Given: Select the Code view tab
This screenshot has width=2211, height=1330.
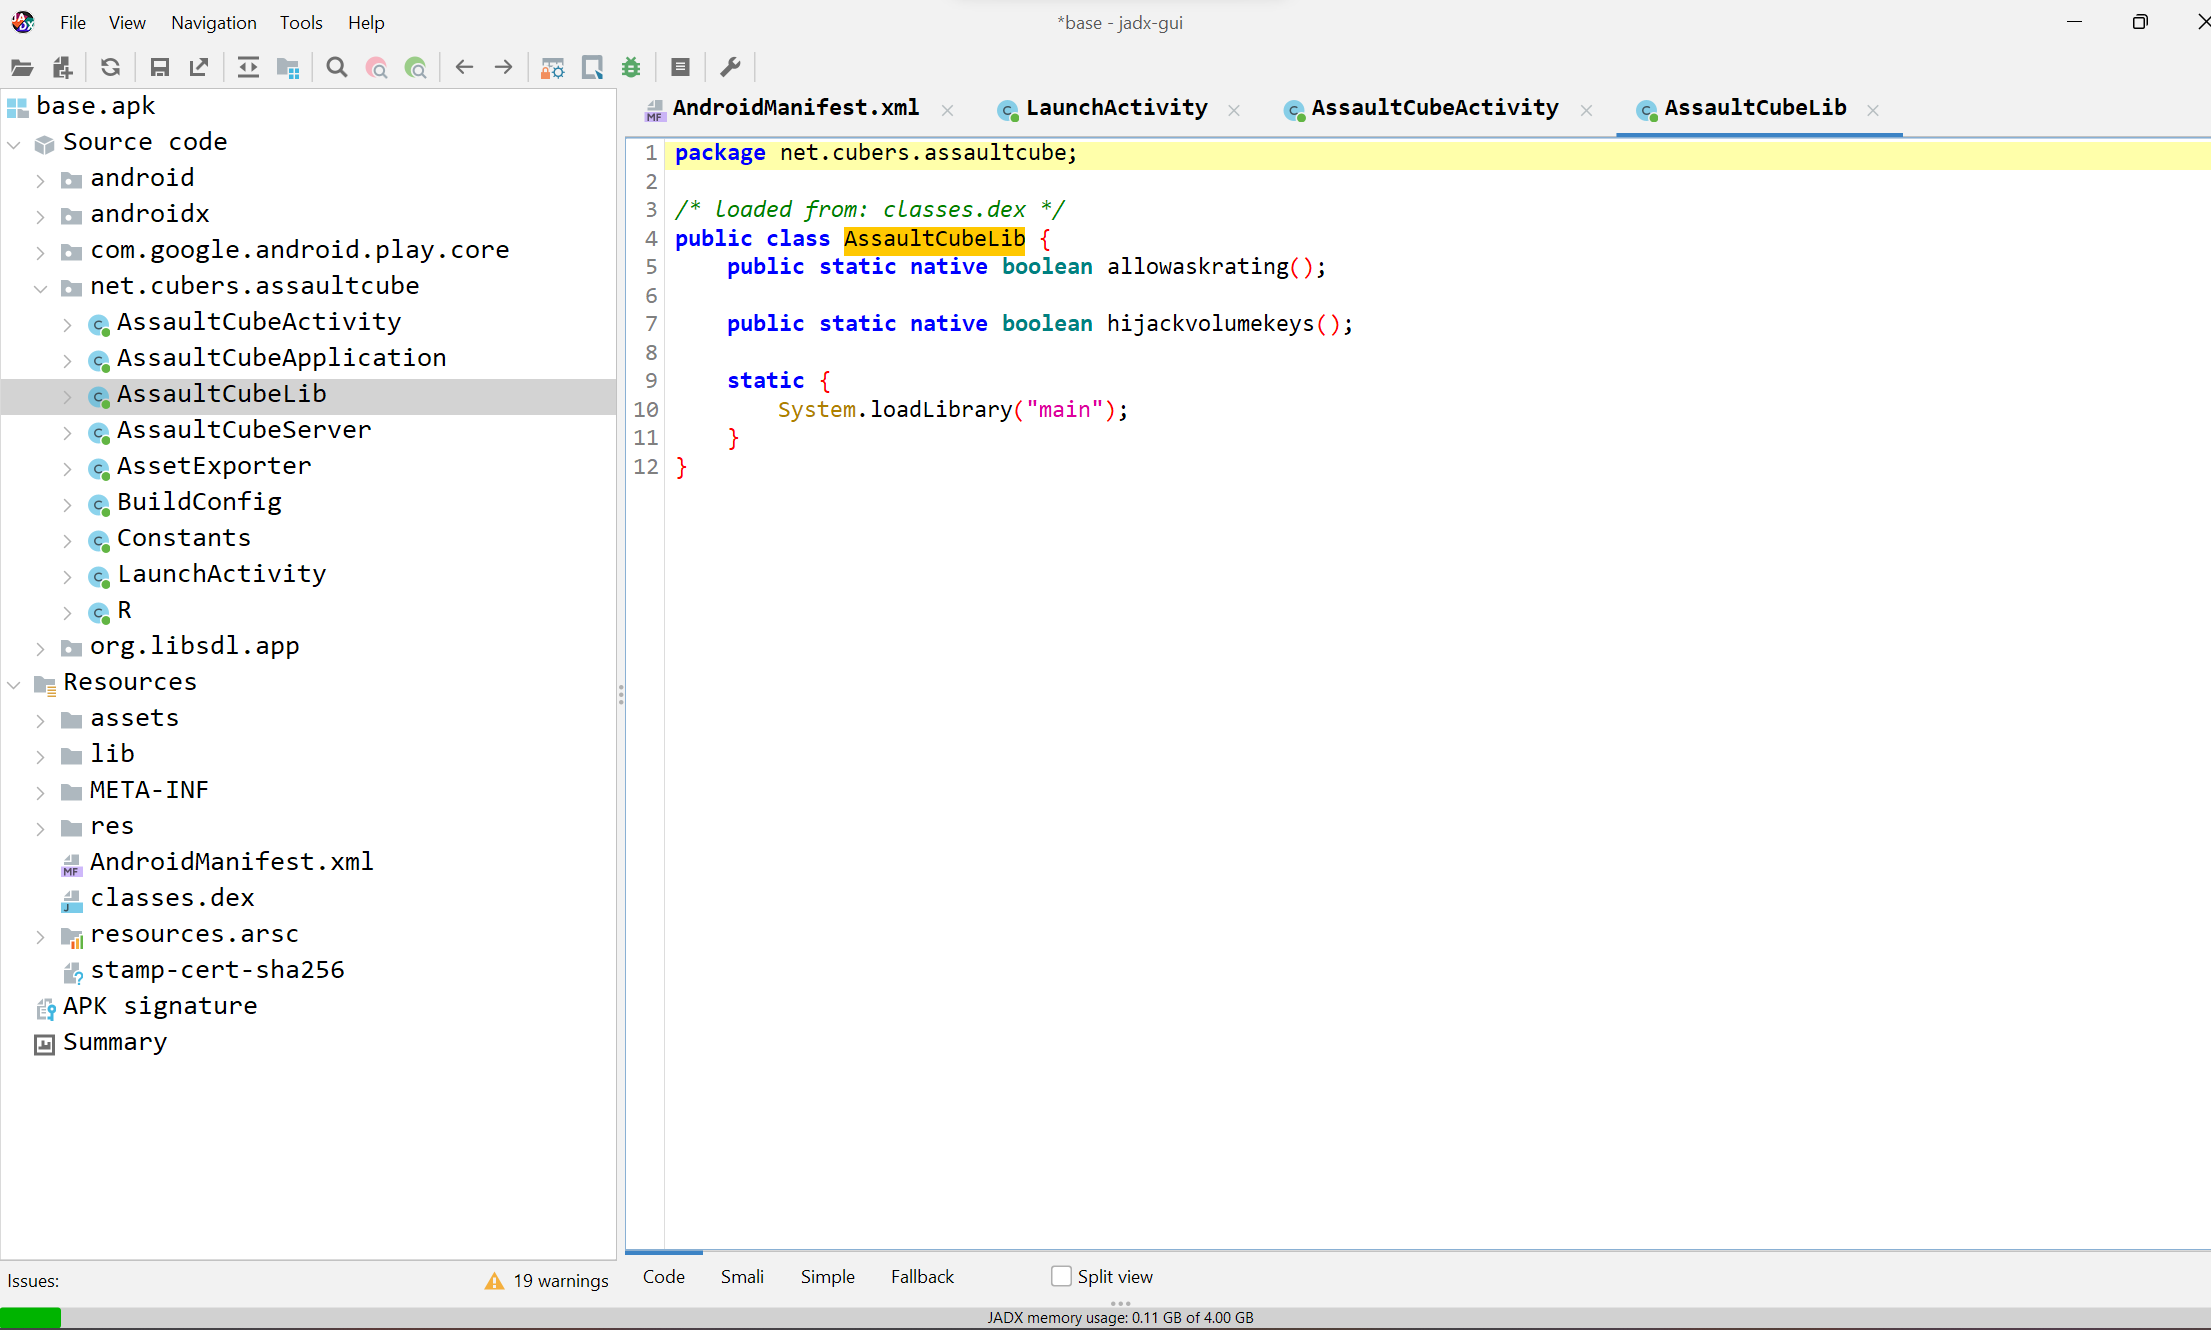Looking at the screenshot, I should pyautogui.click(x=664, y=1277).
